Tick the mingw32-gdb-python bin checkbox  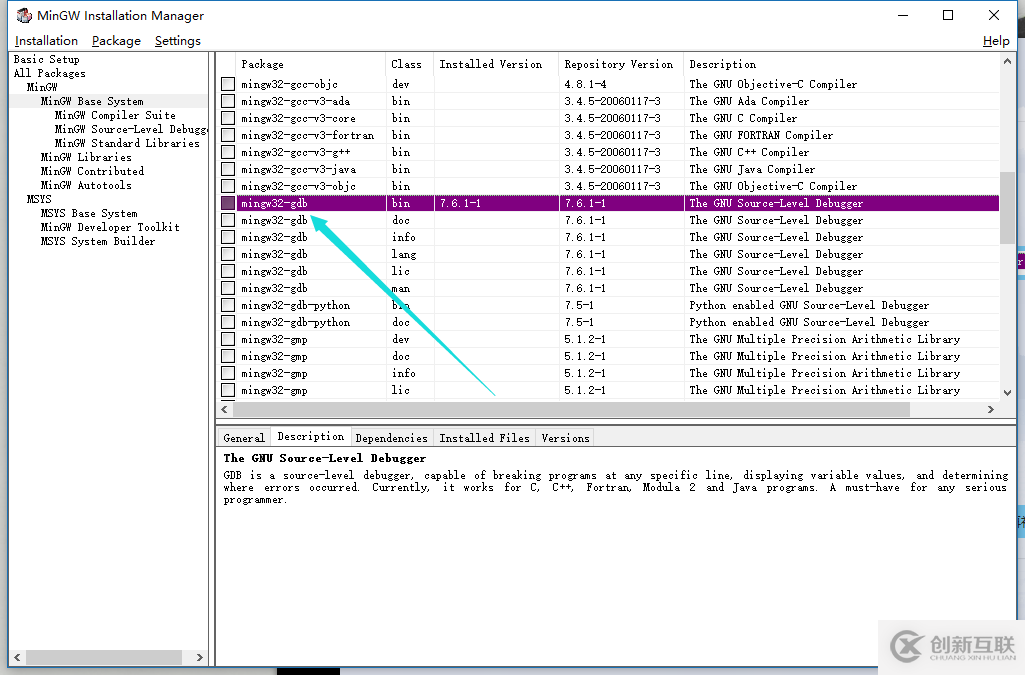pyautogui.click(x=228, y=305)
